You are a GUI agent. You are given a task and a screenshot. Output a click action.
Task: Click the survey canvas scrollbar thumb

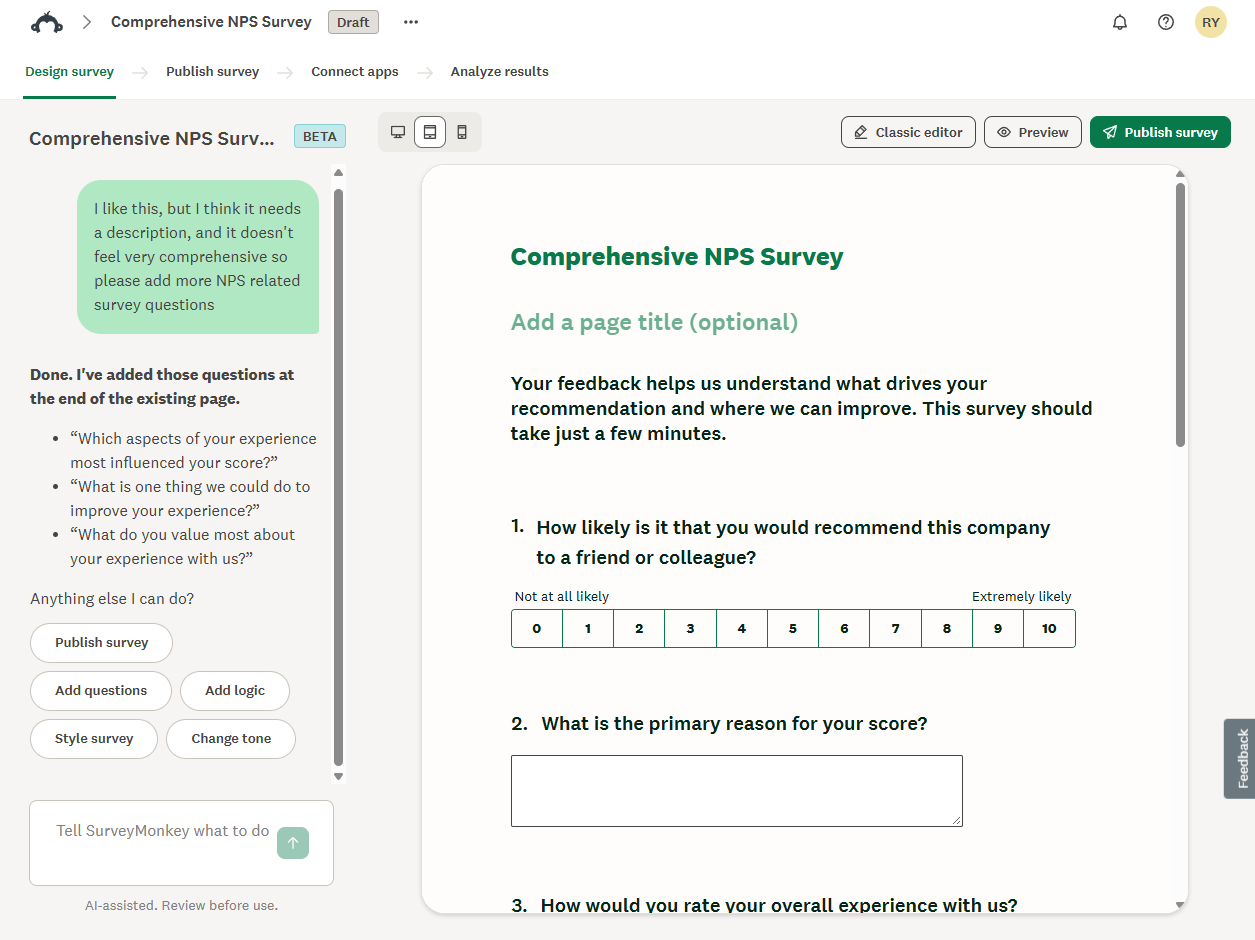pos(1181,315)
